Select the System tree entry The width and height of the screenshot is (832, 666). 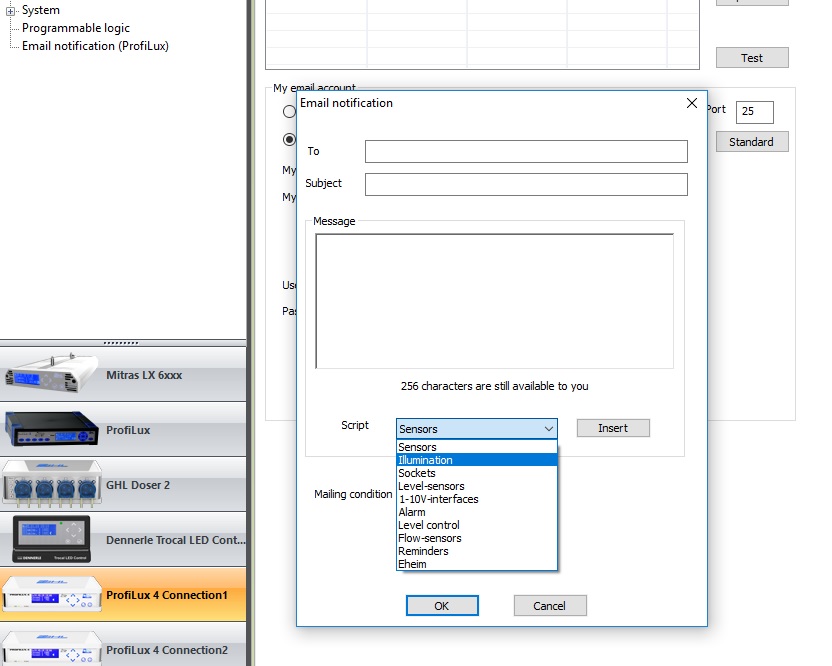tap(41, 10)
